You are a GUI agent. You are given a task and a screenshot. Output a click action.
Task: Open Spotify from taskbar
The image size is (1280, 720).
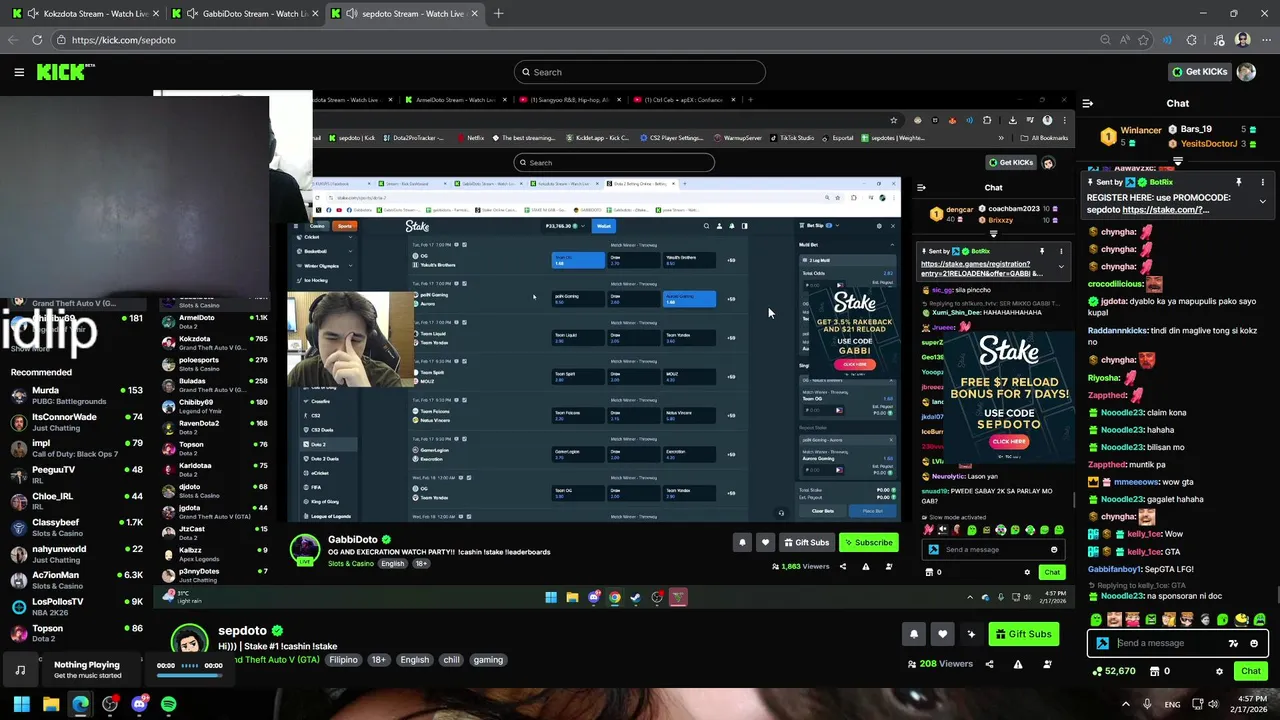pos(168,704)
